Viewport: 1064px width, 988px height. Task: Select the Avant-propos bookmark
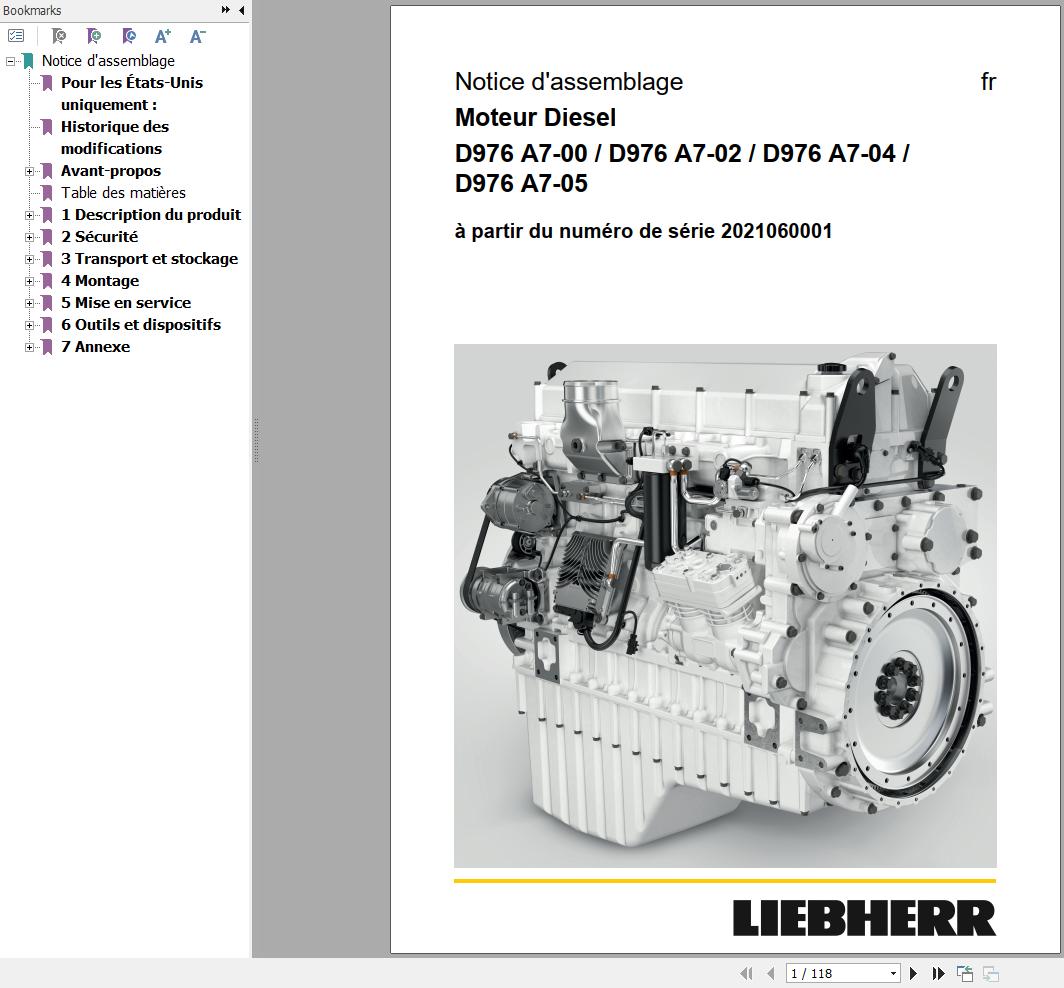tap(111, 171)
